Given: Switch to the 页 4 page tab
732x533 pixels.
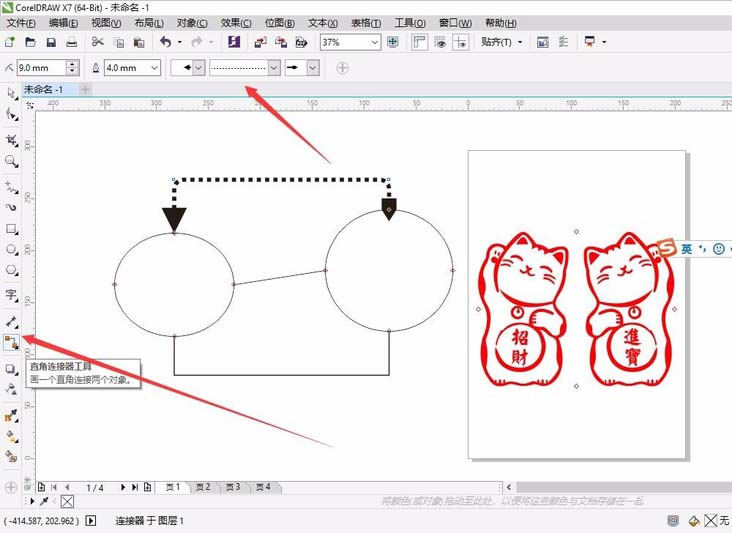Looking at the screenshot, I should [x=263, y=487].
